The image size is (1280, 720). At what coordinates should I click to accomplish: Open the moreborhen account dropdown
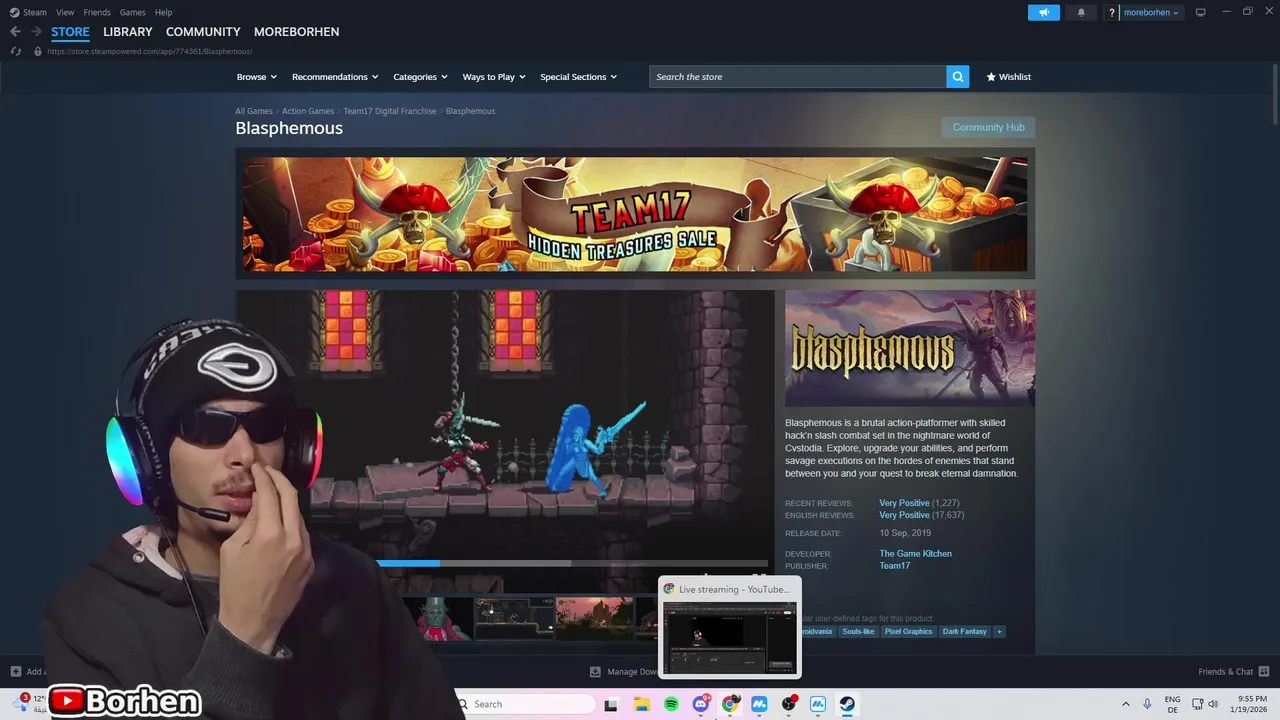click(1151, 12)
